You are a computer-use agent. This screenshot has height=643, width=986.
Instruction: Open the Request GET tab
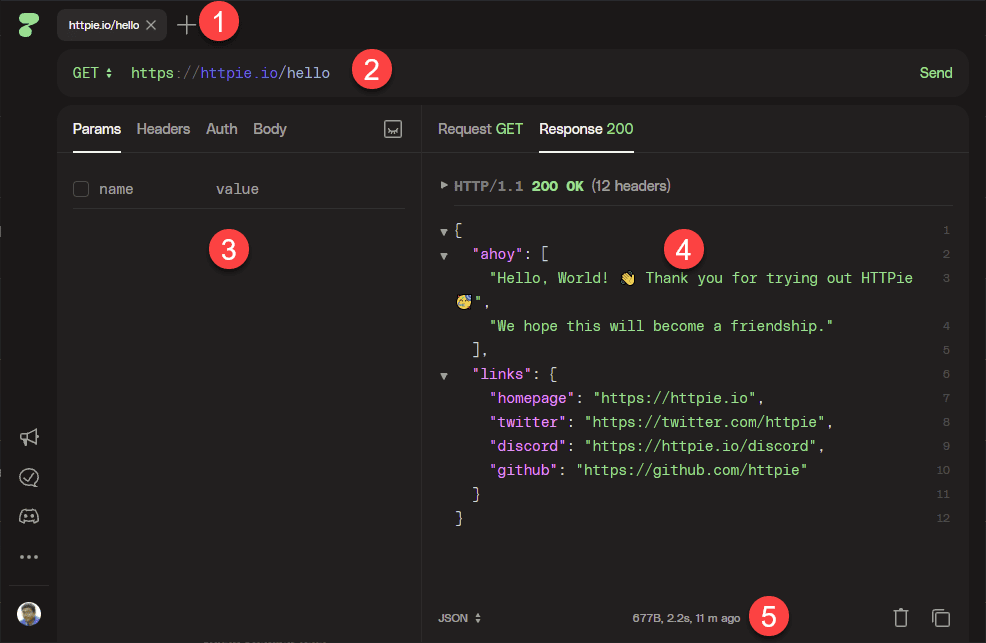pos(480,129)
